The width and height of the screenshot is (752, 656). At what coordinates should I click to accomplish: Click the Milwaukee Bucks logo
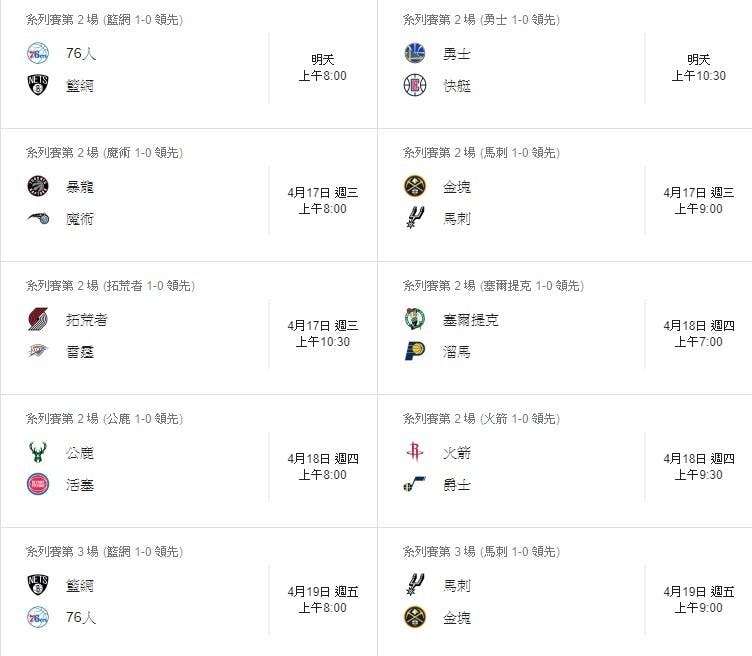(x=38, y=452)
